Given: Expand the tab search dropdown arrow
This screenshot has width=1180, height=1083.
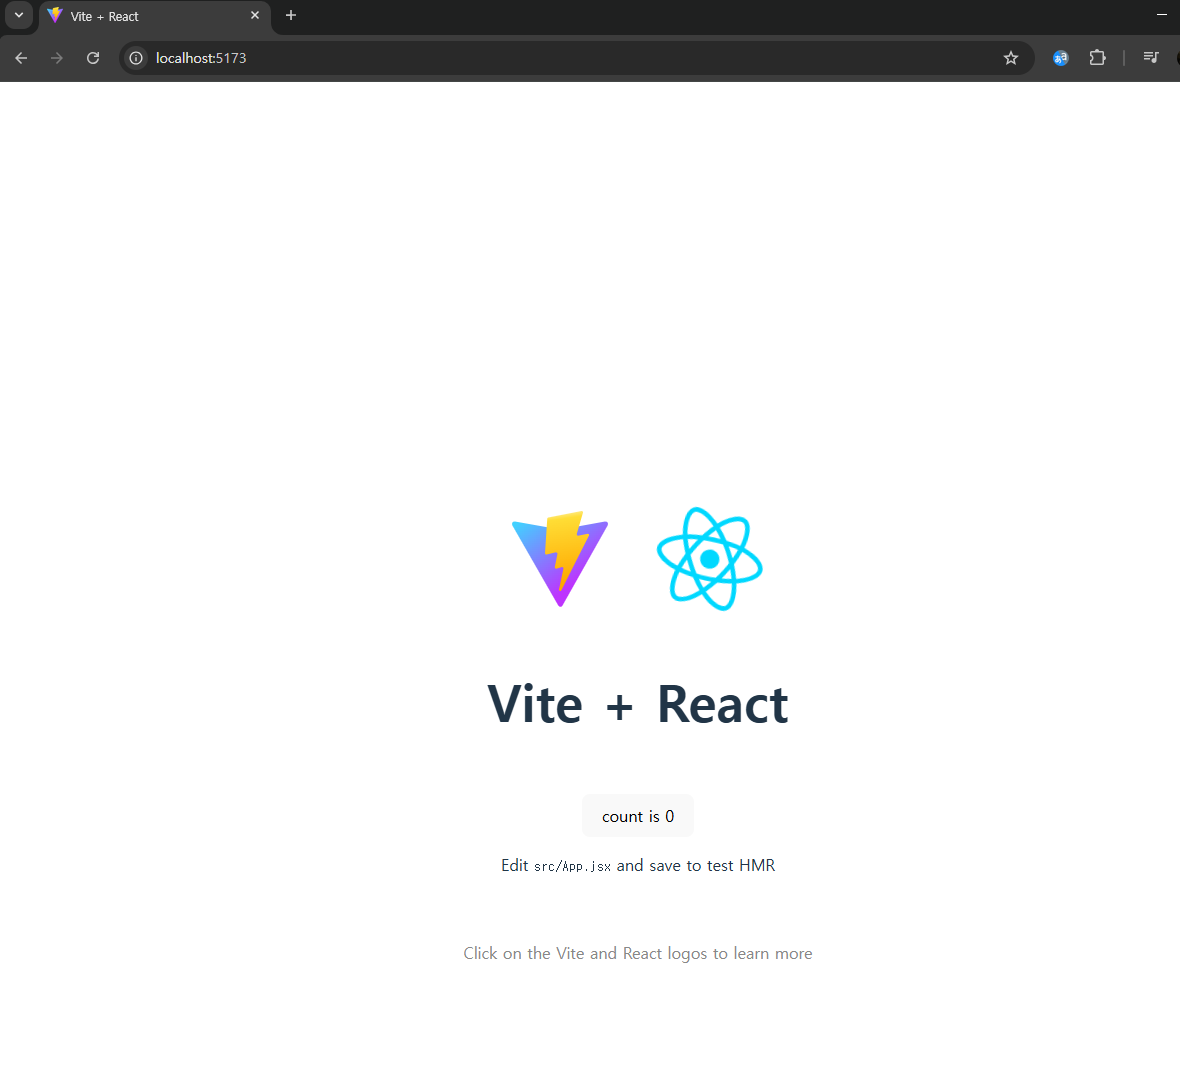Looking at the screenshot, I should [x=19, y=16].
